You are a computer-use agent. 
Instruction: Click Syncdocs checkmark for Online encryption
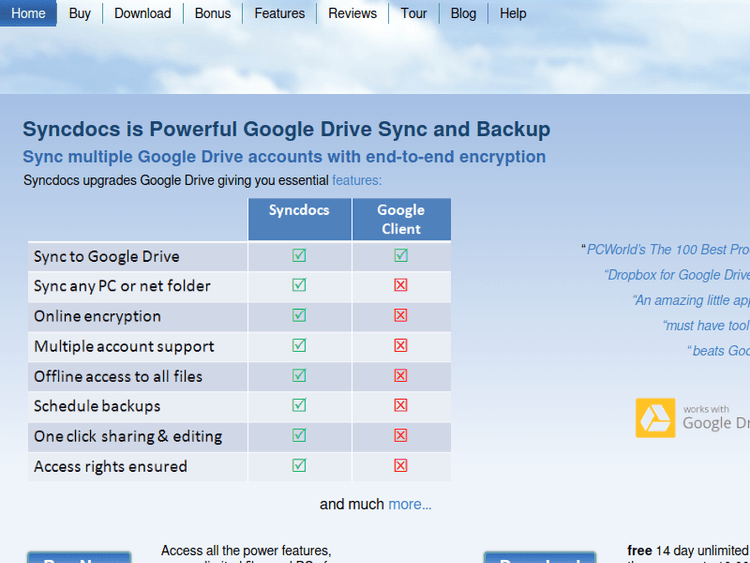(299, 315)
